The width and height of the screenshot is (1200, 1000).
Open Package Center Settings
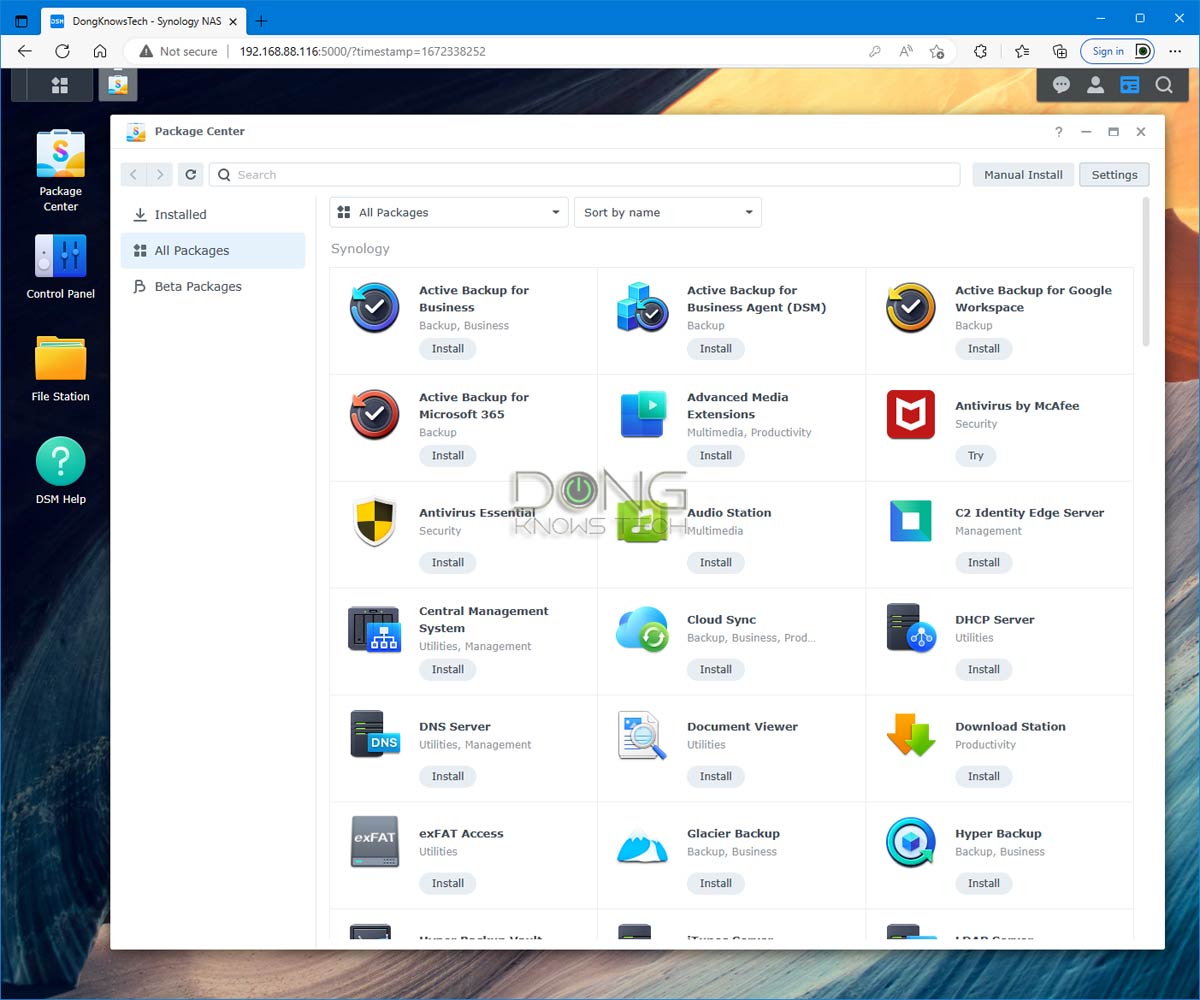[1114, 175]
